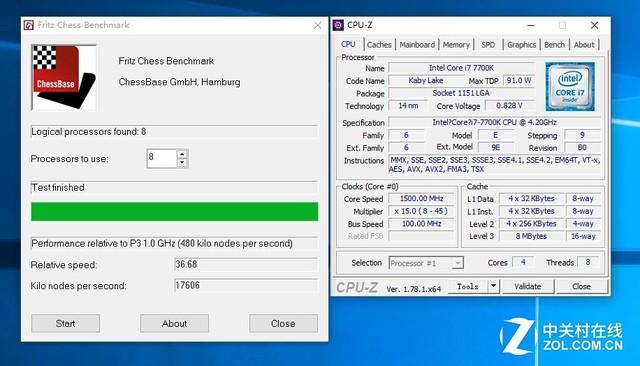Open the Bench tab
This screenshot has width=640, height=366.
pos(554,45)
